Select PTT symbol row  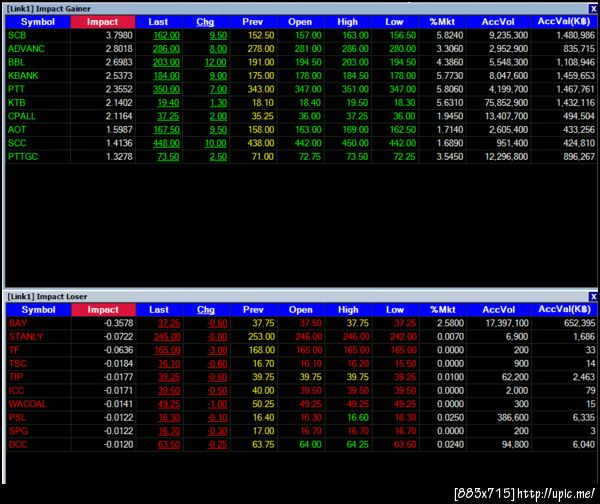[x=16, y=89]
